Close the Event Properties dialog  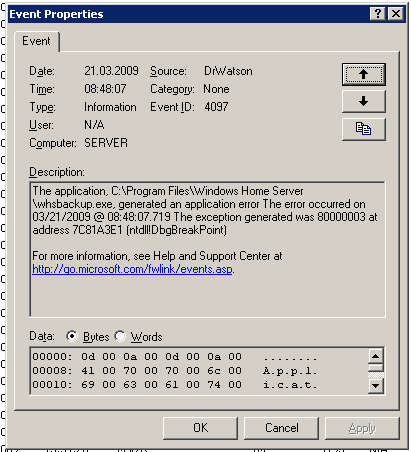point(396,14)
